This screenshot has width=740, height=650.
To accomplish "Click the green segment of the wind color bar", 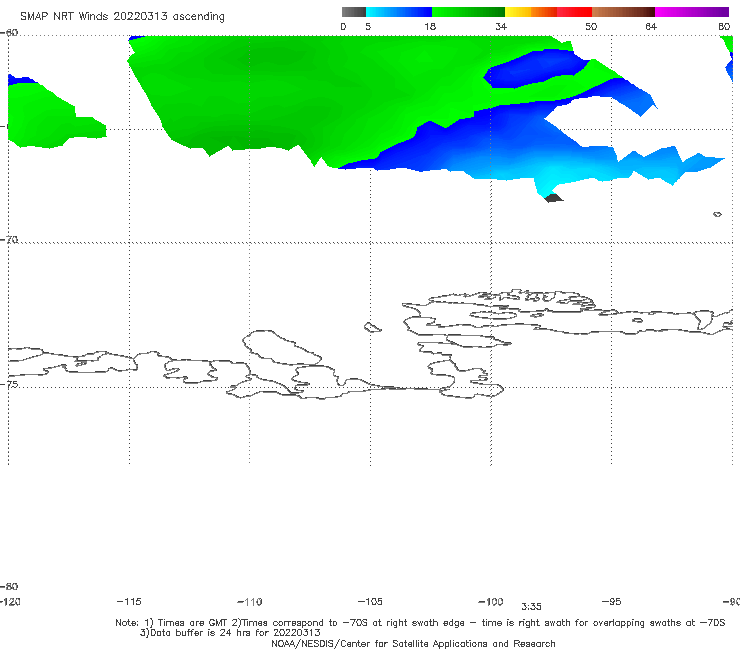I will [468, 12].
